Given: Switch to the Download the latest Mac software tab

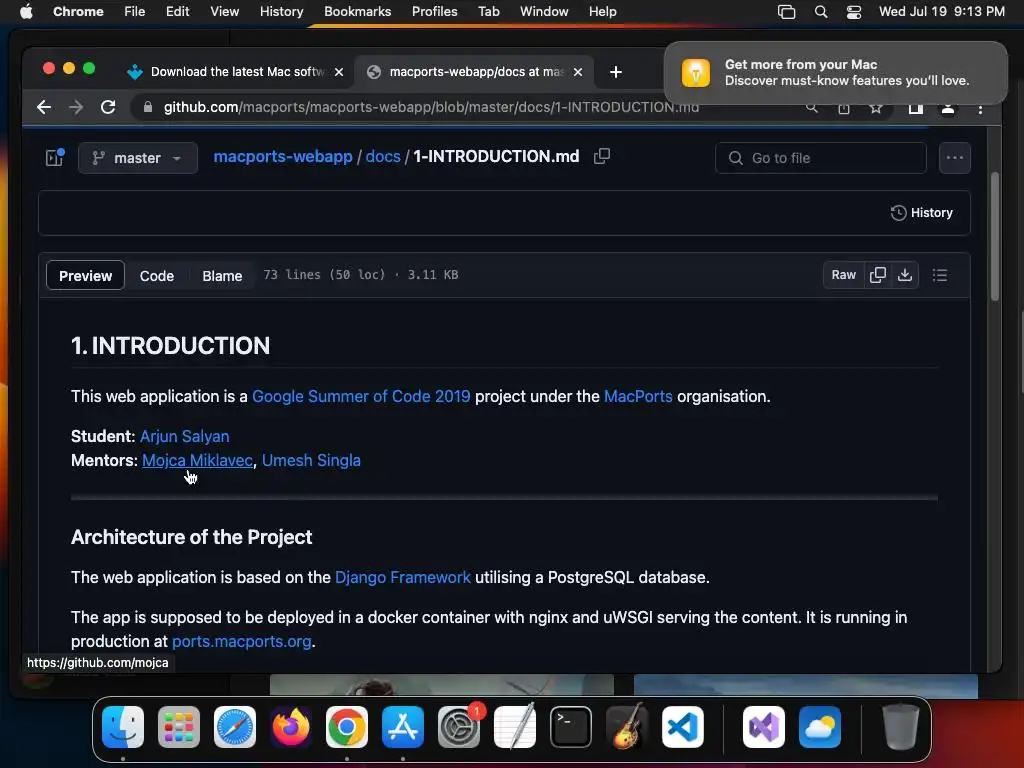Looking at the screenshot, I should click(235, 72).
